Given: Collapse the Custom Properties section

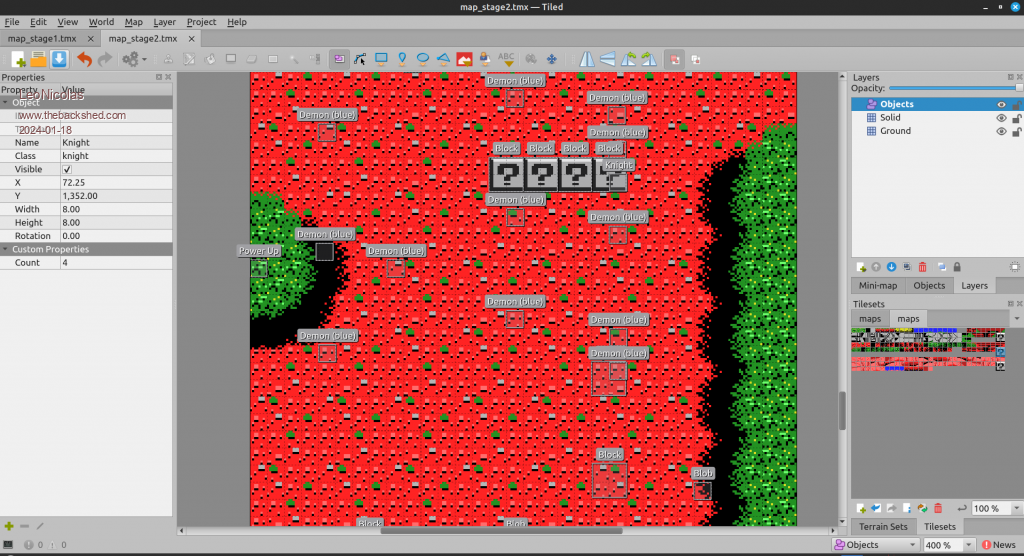Looking at the screenshot, I should 6,249.
